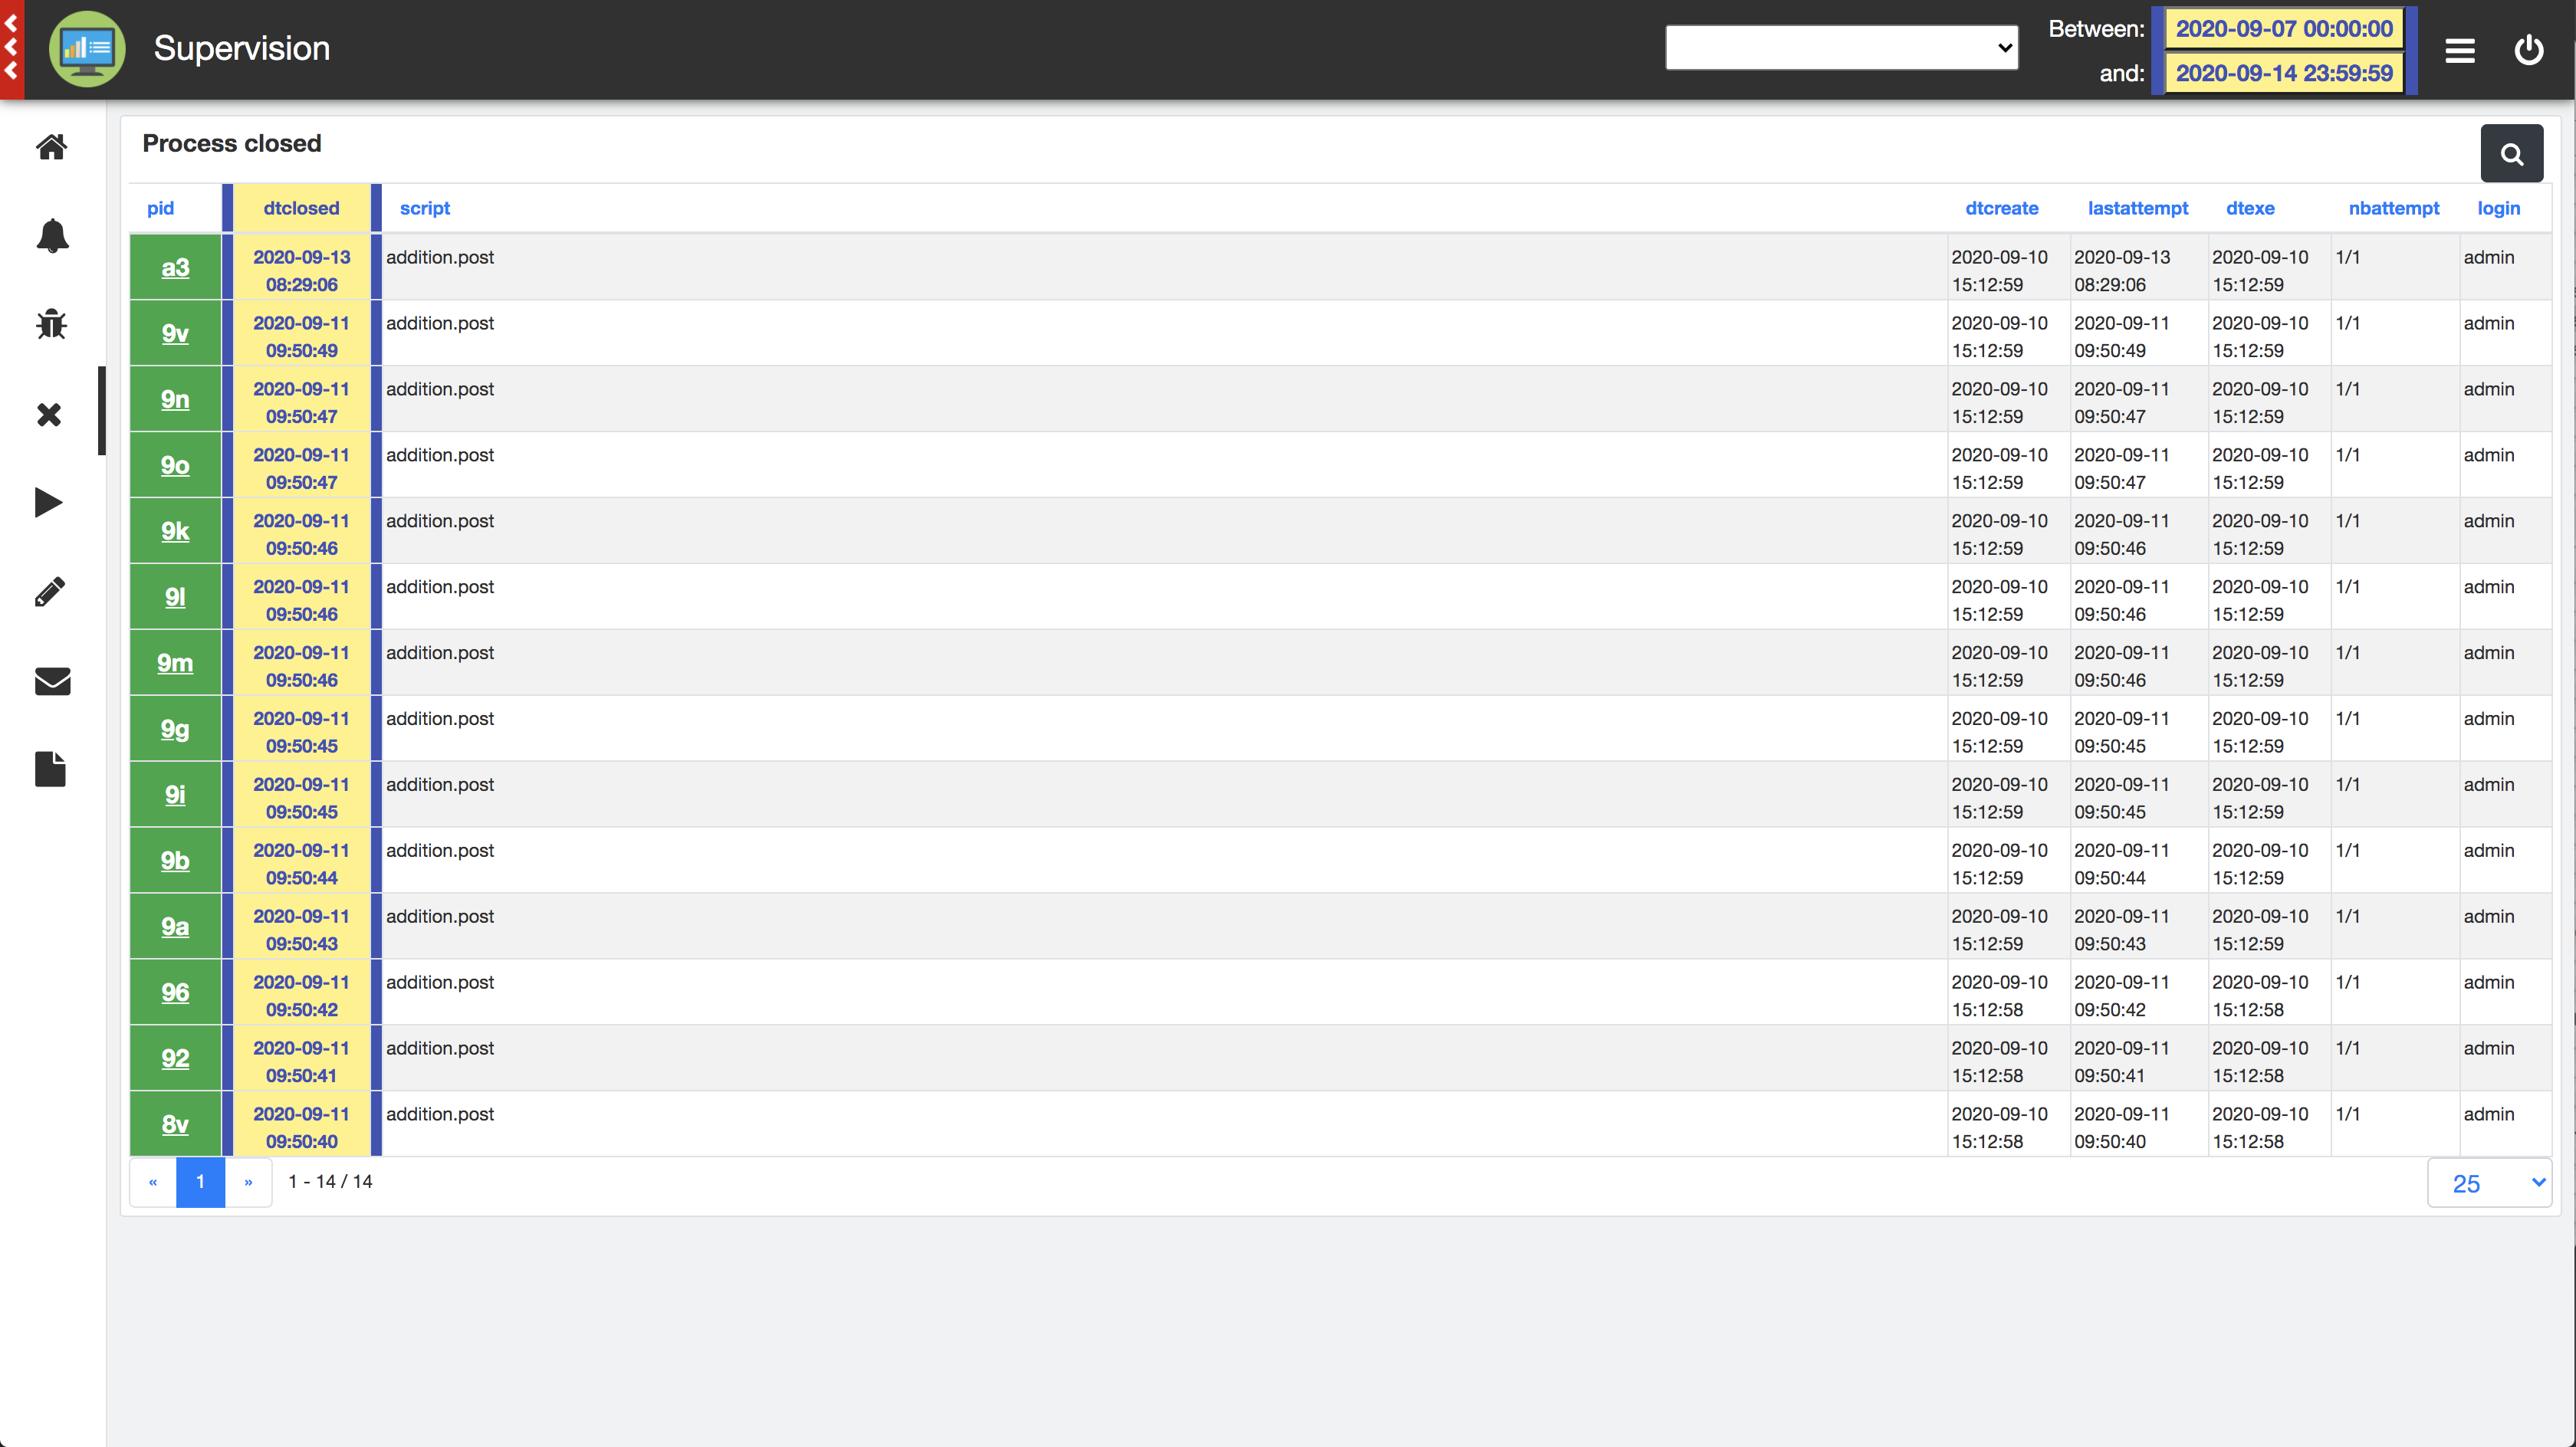Image resolution: width=2576 pixels, height=1447 pixels.
Task: Open process a3 link
Action: [x=175, y=267]
